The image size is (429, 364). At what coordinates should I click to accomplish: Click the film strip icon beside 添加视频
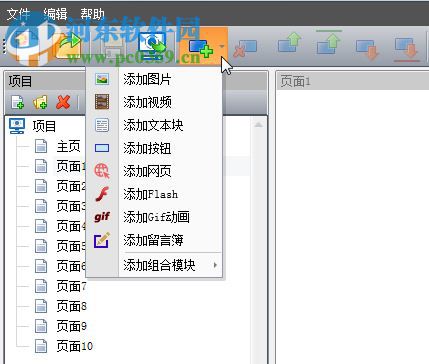click(x=102, y=102)
